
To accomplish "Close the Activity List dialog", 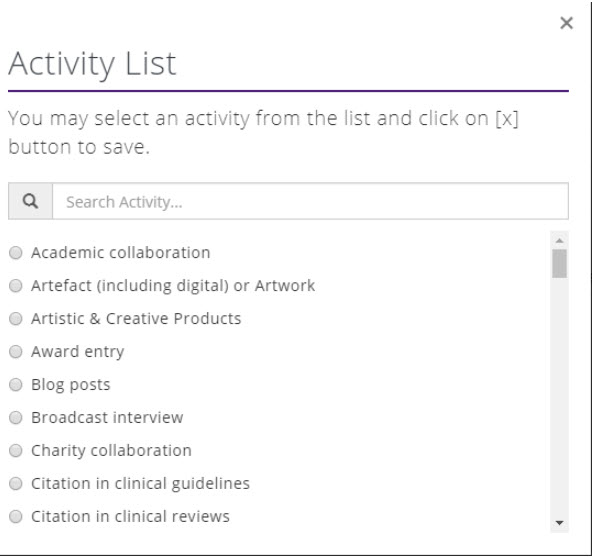I will pyautogui.click(x=566, y=23).
